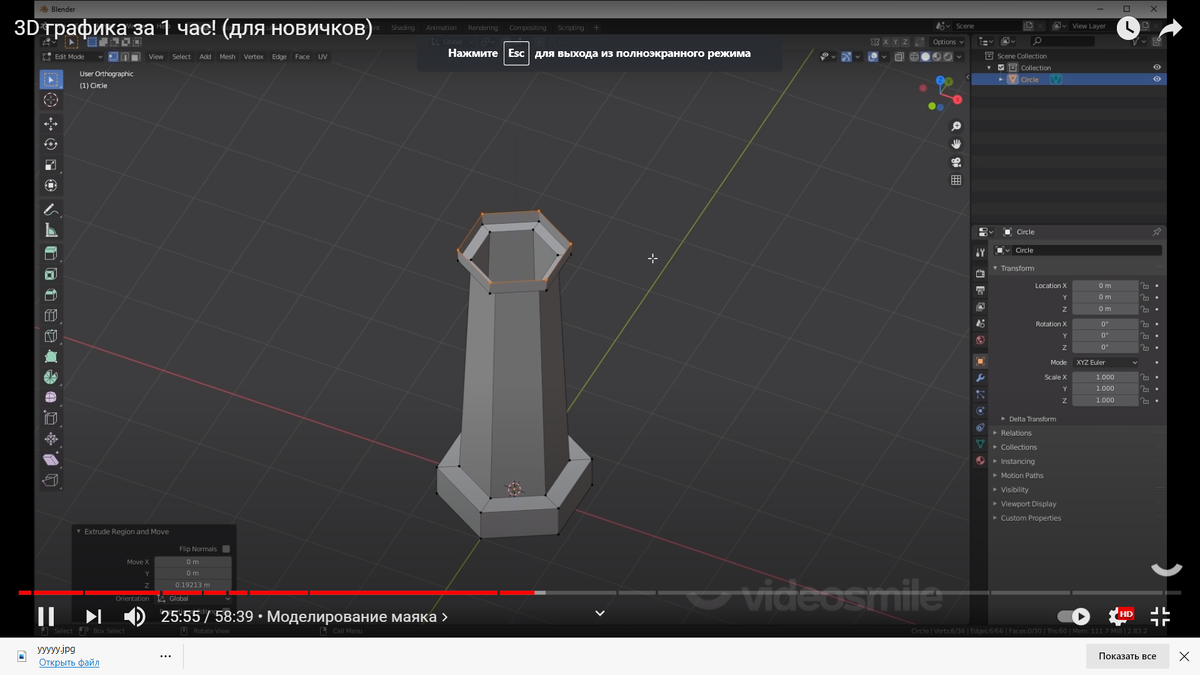1200x675 pixels.
Task: Switch to the Shading workspace tab
Action: coord(403,28)
